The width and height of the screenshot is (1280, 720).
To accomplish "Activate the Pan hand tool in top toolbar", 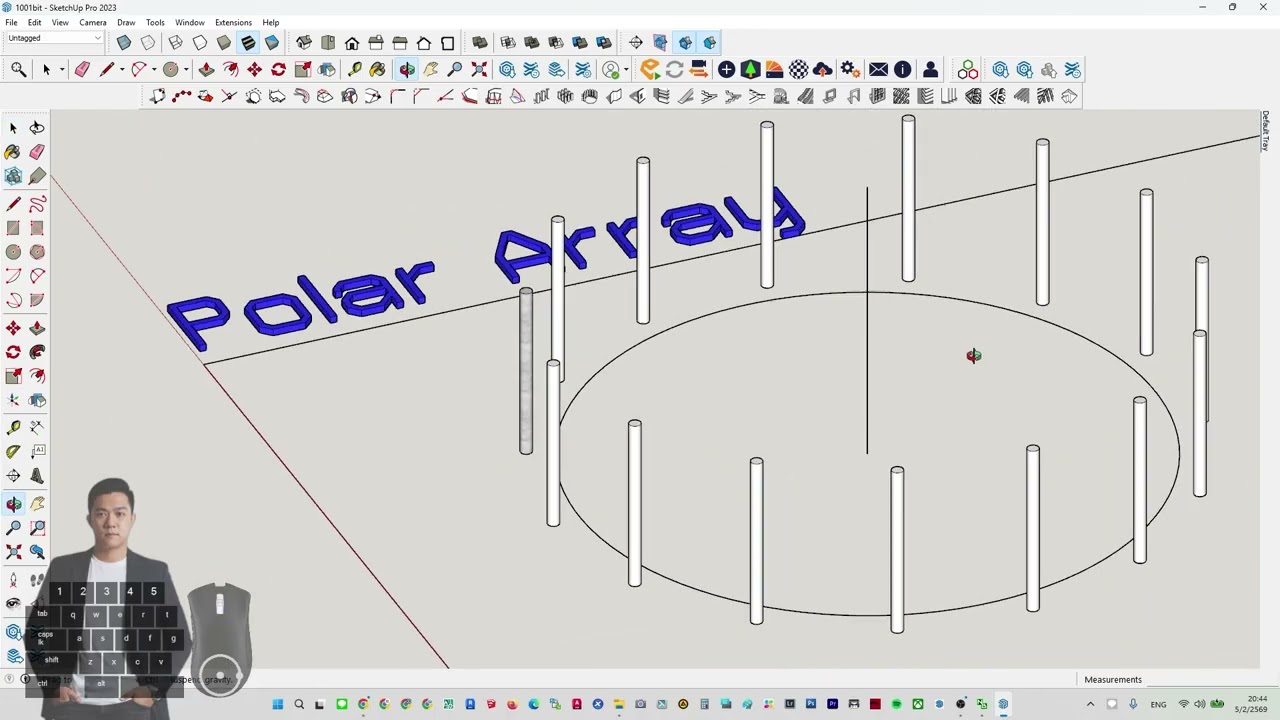I will pos(431,69).
